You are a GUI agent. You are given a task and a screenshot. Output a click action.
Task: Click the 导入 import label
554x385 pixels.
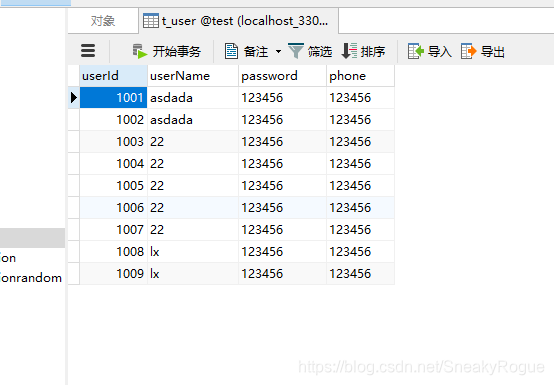pos(440,52)
